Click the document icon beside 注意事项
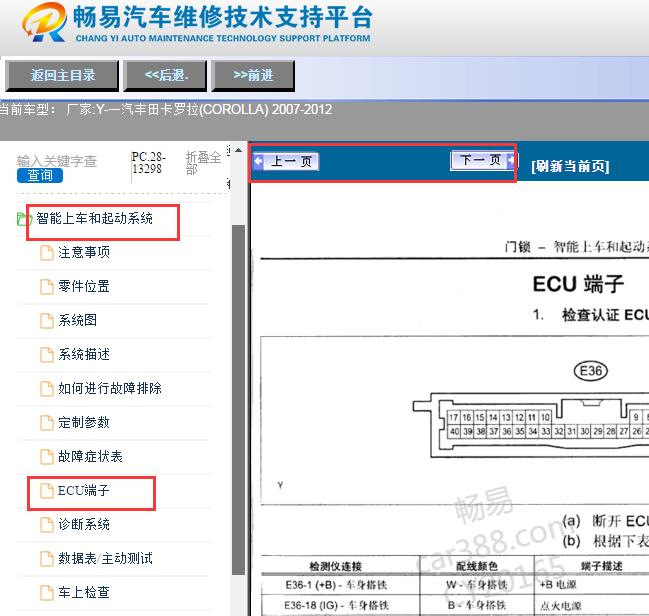The image size is (649, 616). click(x=47, y=253)
